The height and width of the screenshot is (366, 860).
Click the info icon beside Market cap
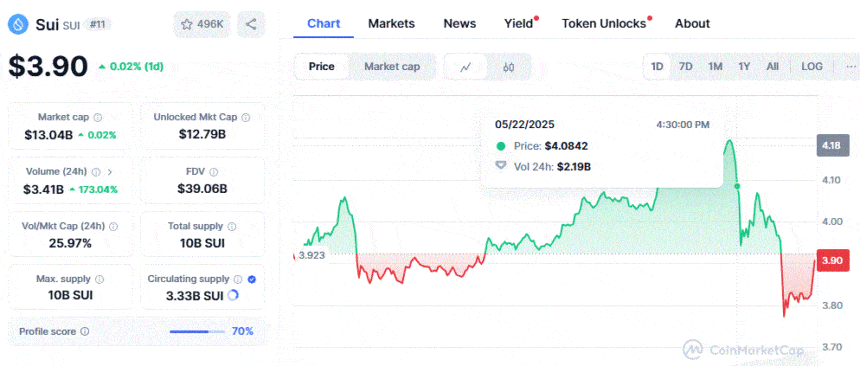click(x=98, y=117)
